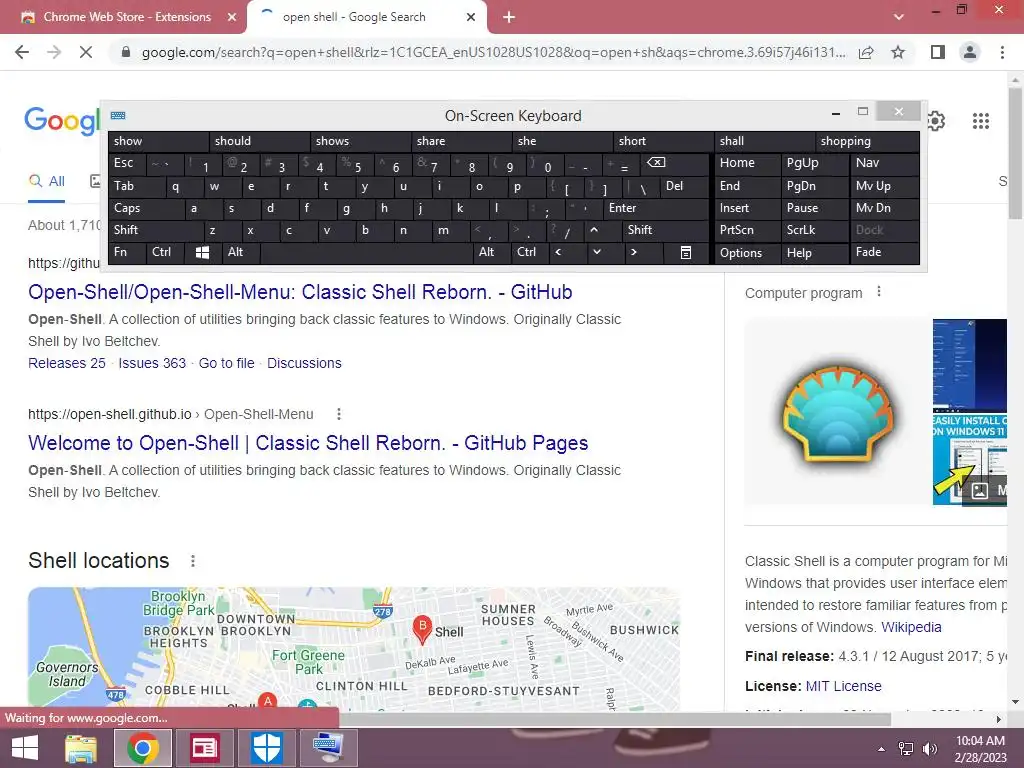The height and width of the screenshot is (768, 1024).
Task: Select the All search filter tab
Action: click(46, 181)
